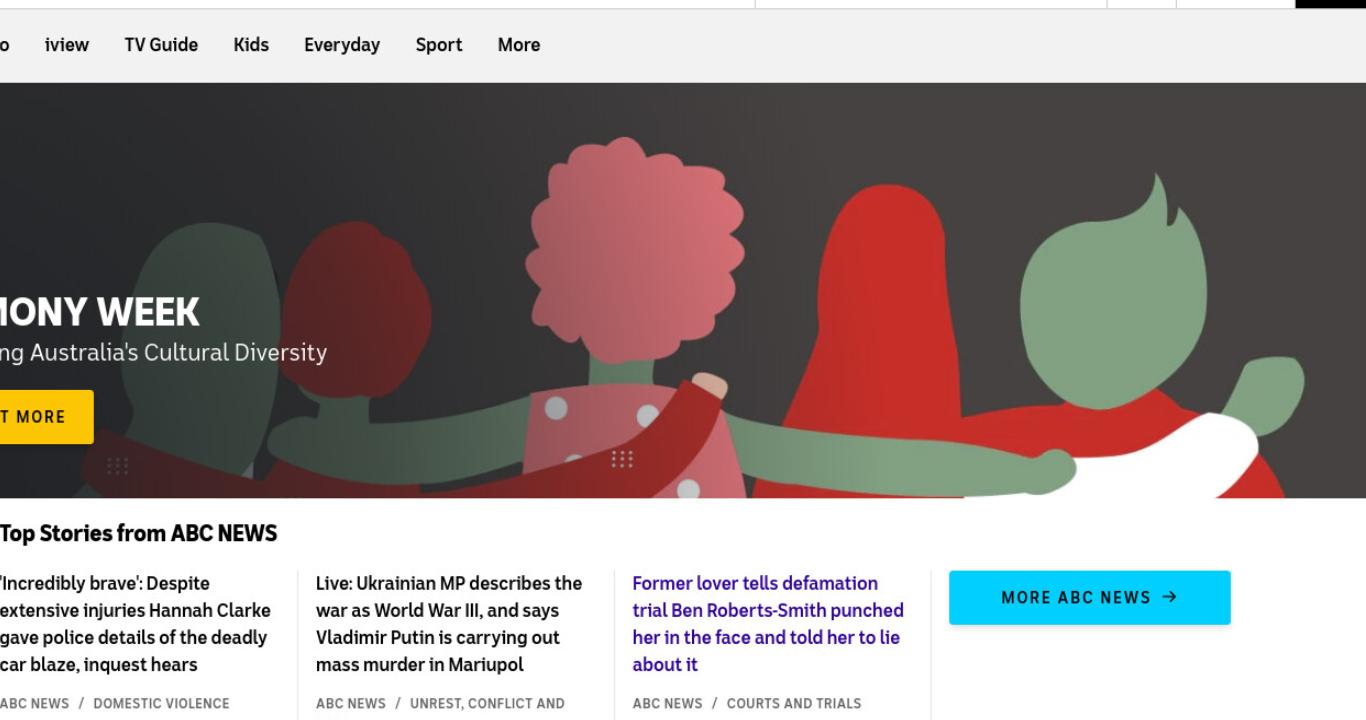
Task: Click the COURTS AND TRIALS topic tag
Action: pyautogui.click(x=794, y=704)
